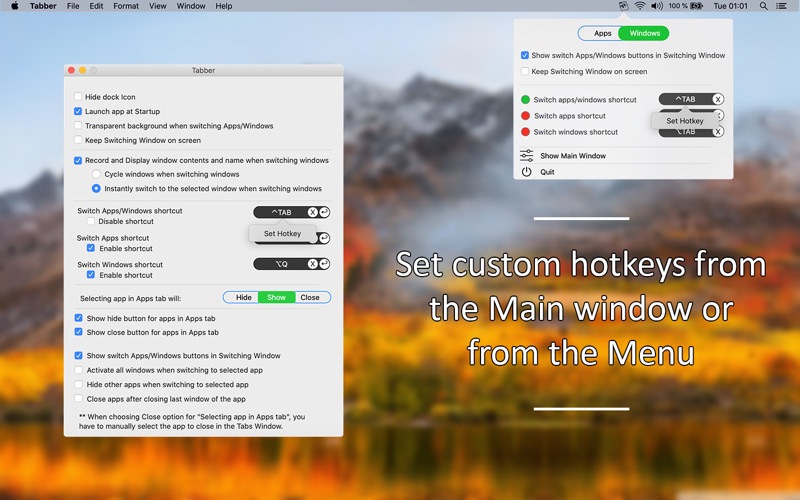Image resolution: width=800 pixels, height=500 pixels.
Task: Click Set Hotkey popup in main window
Action: click(282, 234)
